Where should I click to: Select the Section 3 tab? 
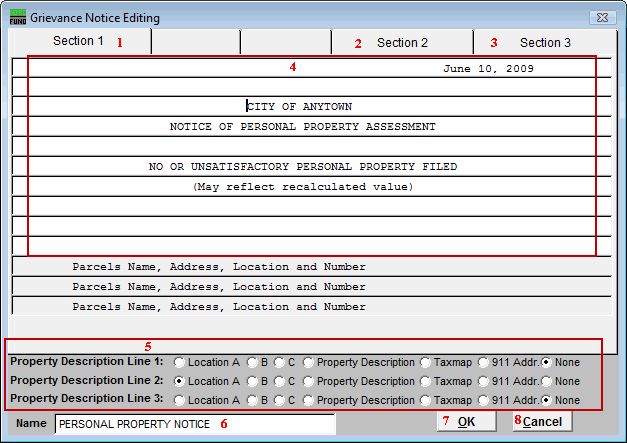(545, 43)
